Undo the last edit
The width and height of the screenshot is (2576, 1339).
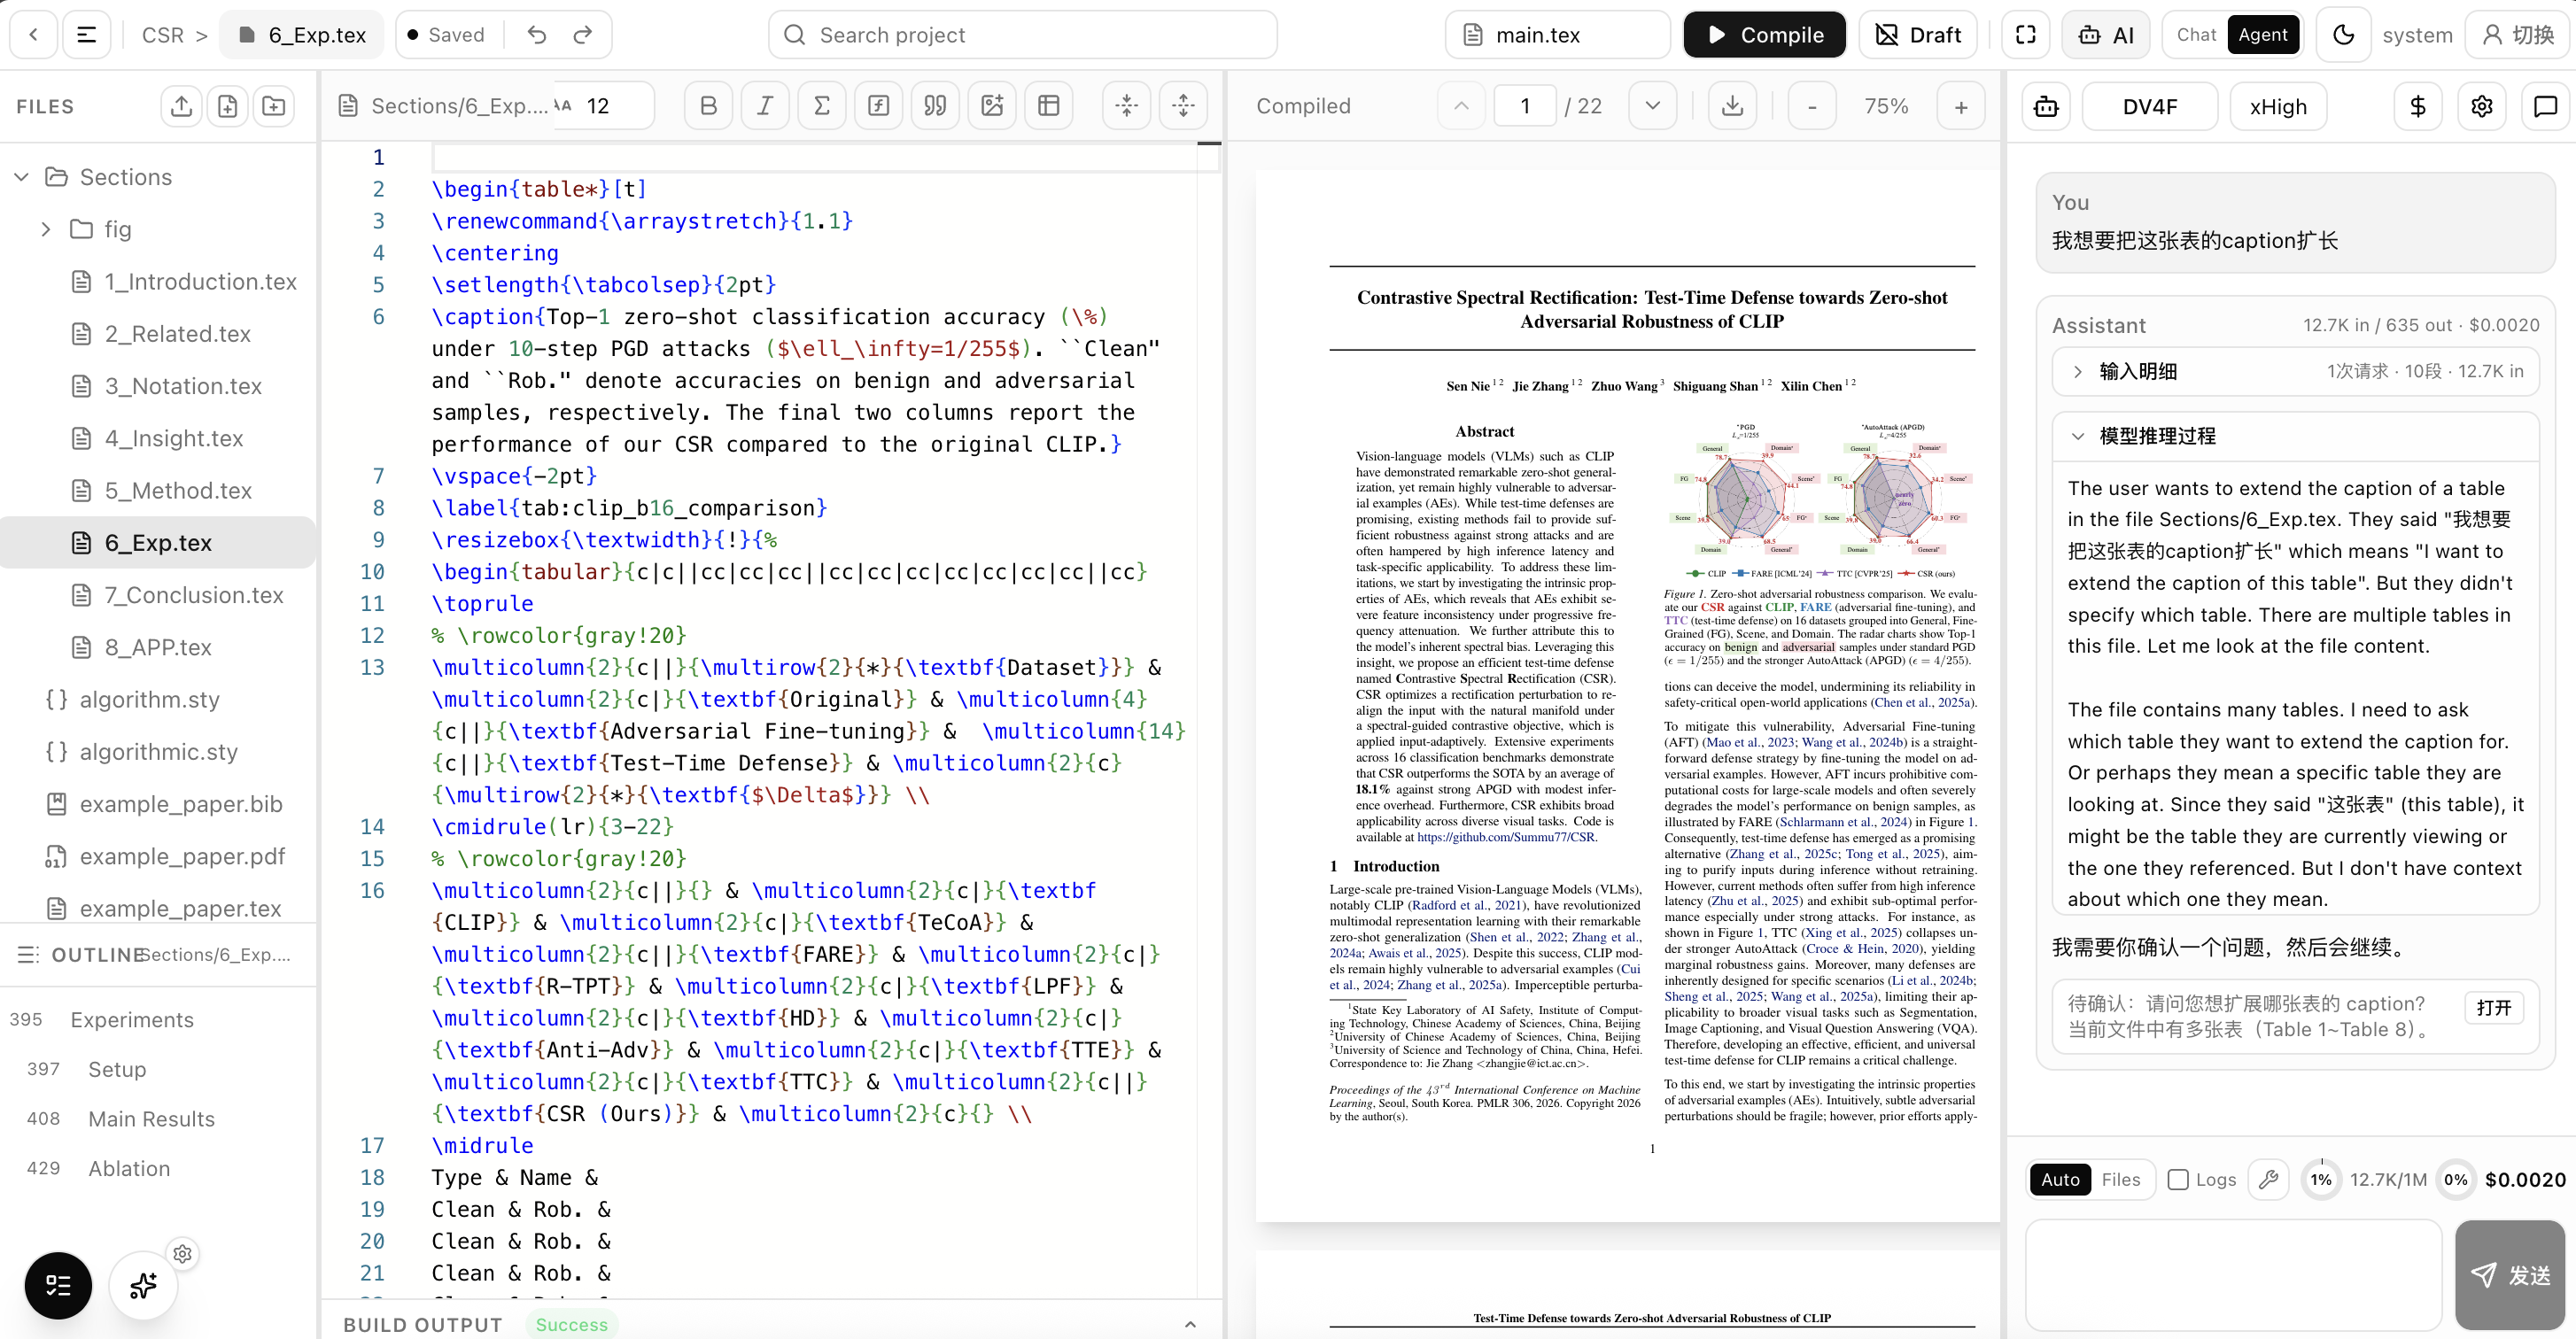(537, 35)
